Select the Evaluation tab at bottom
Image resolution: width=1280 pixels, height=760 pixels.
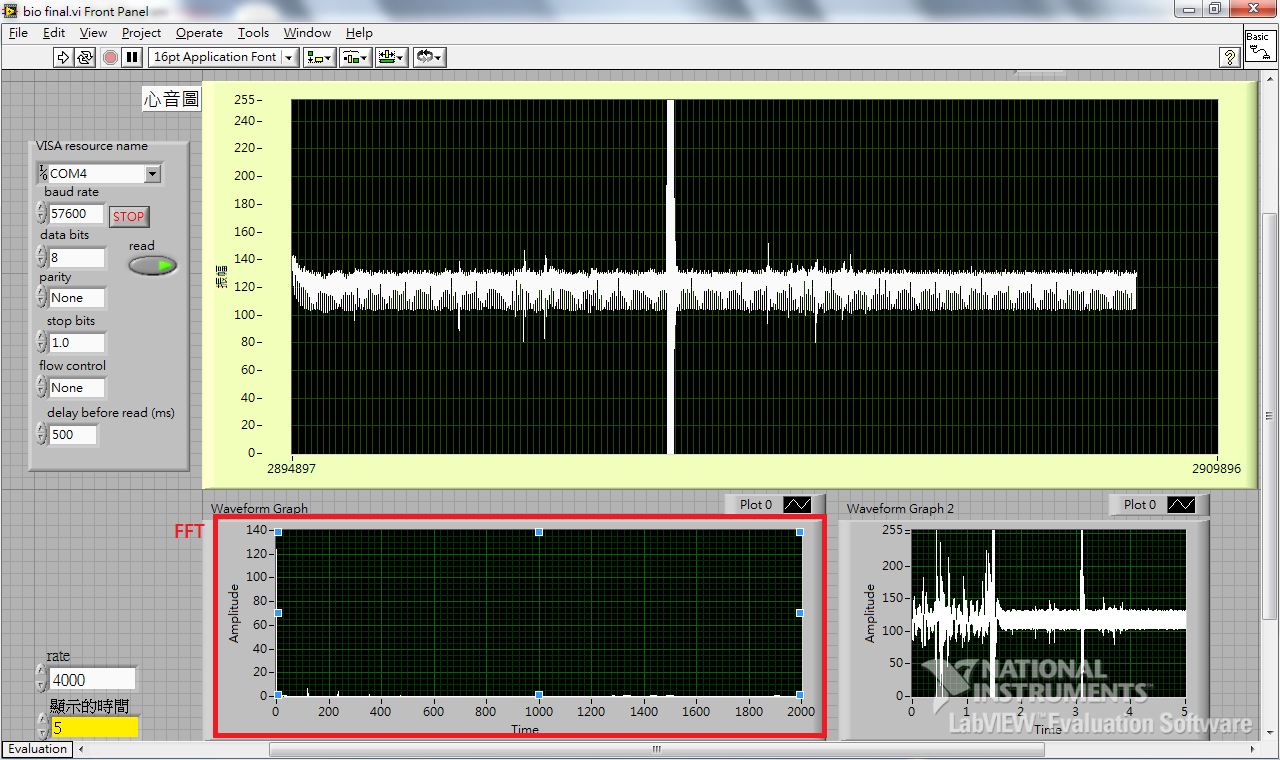(x=38, y=749)
